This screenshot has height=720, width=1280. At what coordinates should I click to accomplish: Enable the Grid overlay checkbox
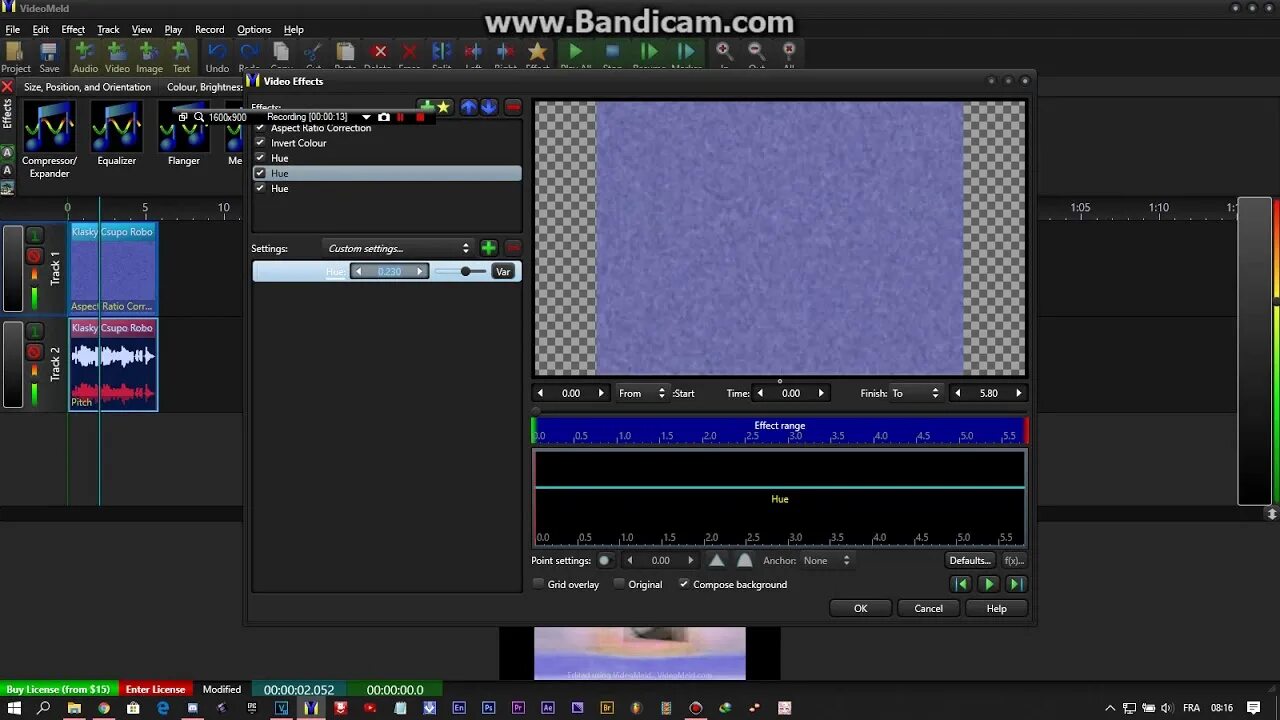click(539, 584)
